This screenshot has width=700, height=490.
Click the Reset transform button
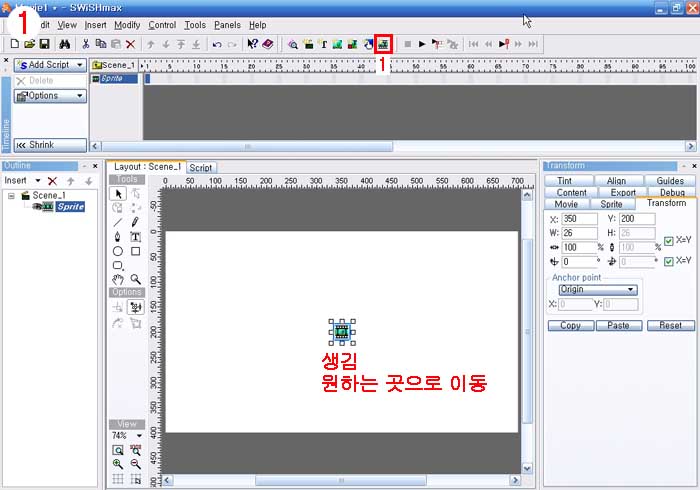(671, 325)
